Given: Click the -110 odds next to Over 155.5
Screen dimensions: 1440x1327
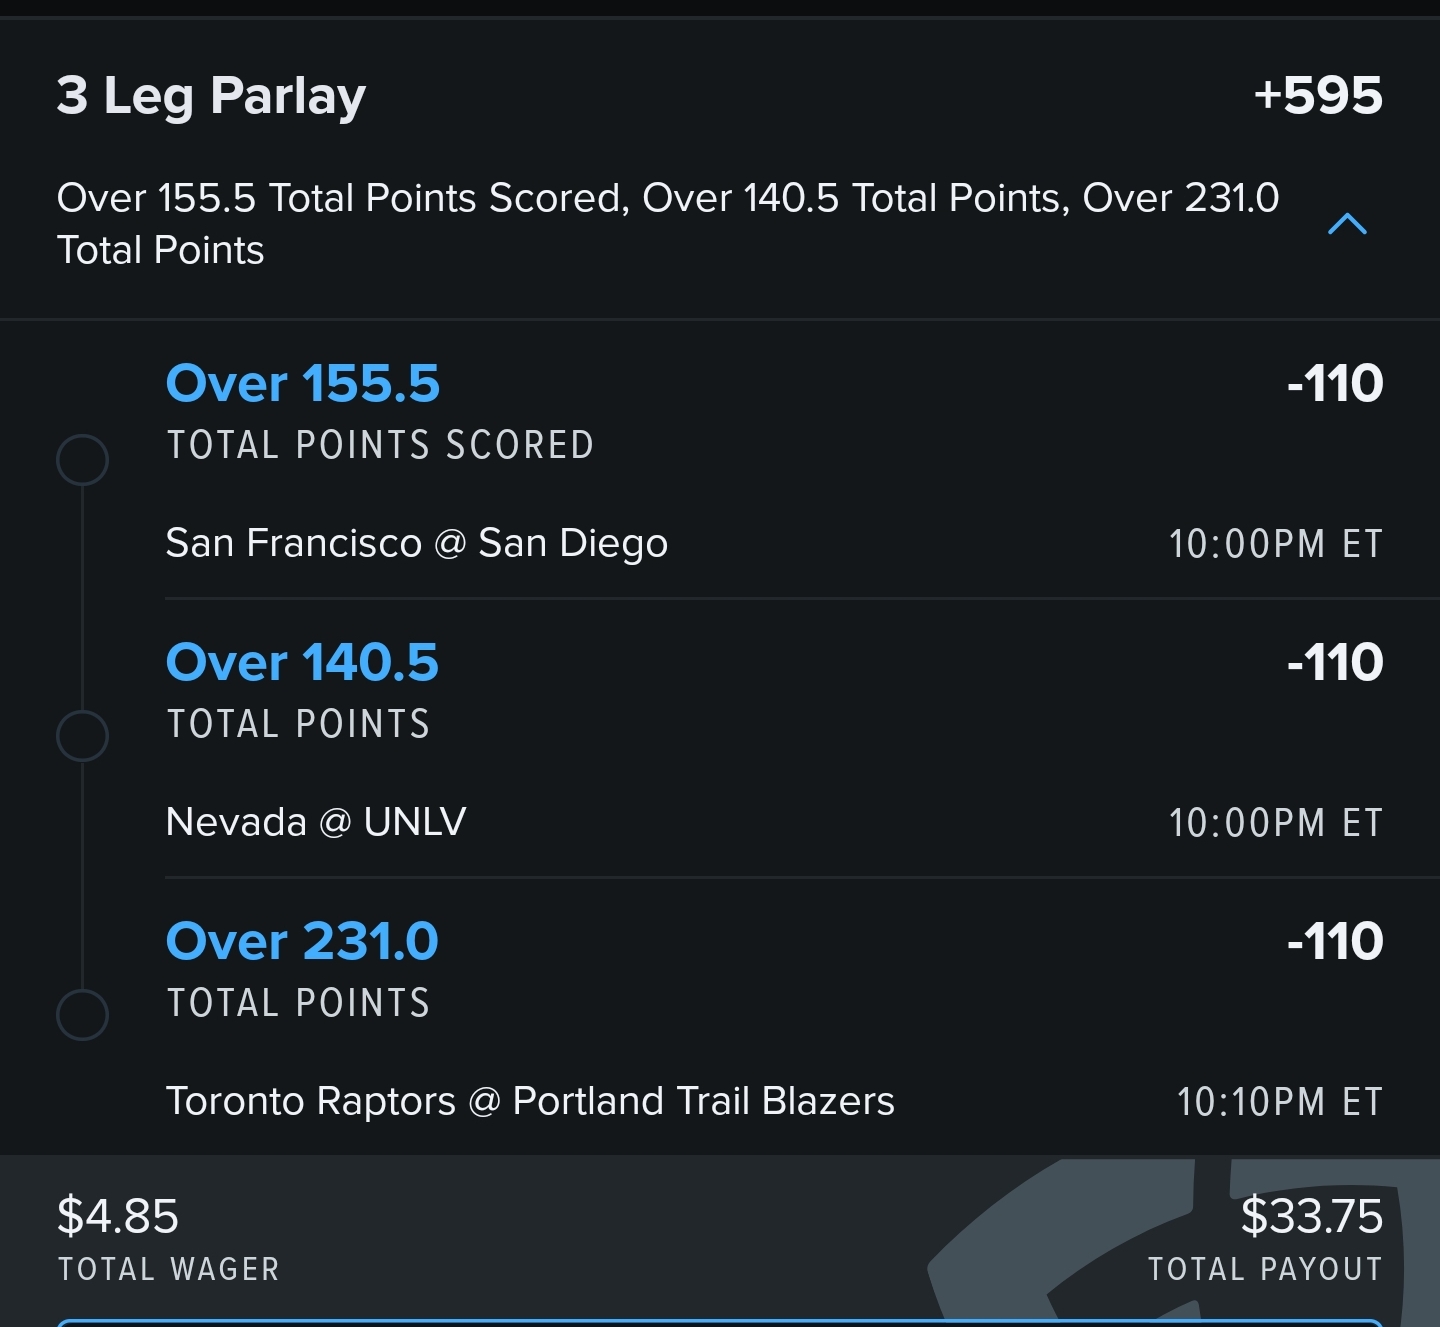Looking at the screenshot, I should (1334, 383).
